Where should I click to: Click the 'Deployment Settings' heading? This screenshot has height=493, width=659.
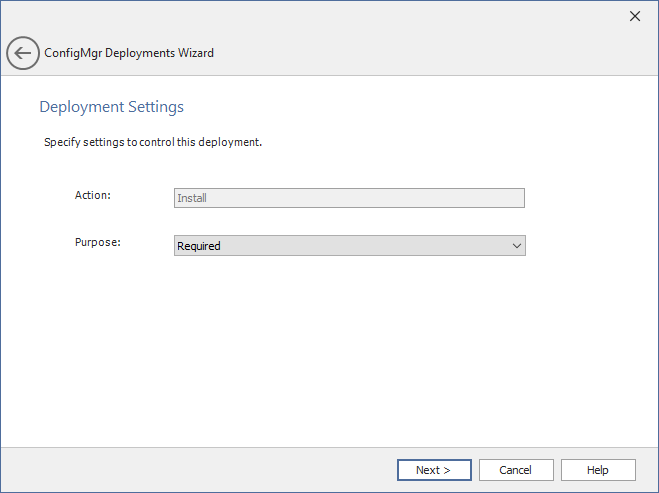click(x=111, y=107)
